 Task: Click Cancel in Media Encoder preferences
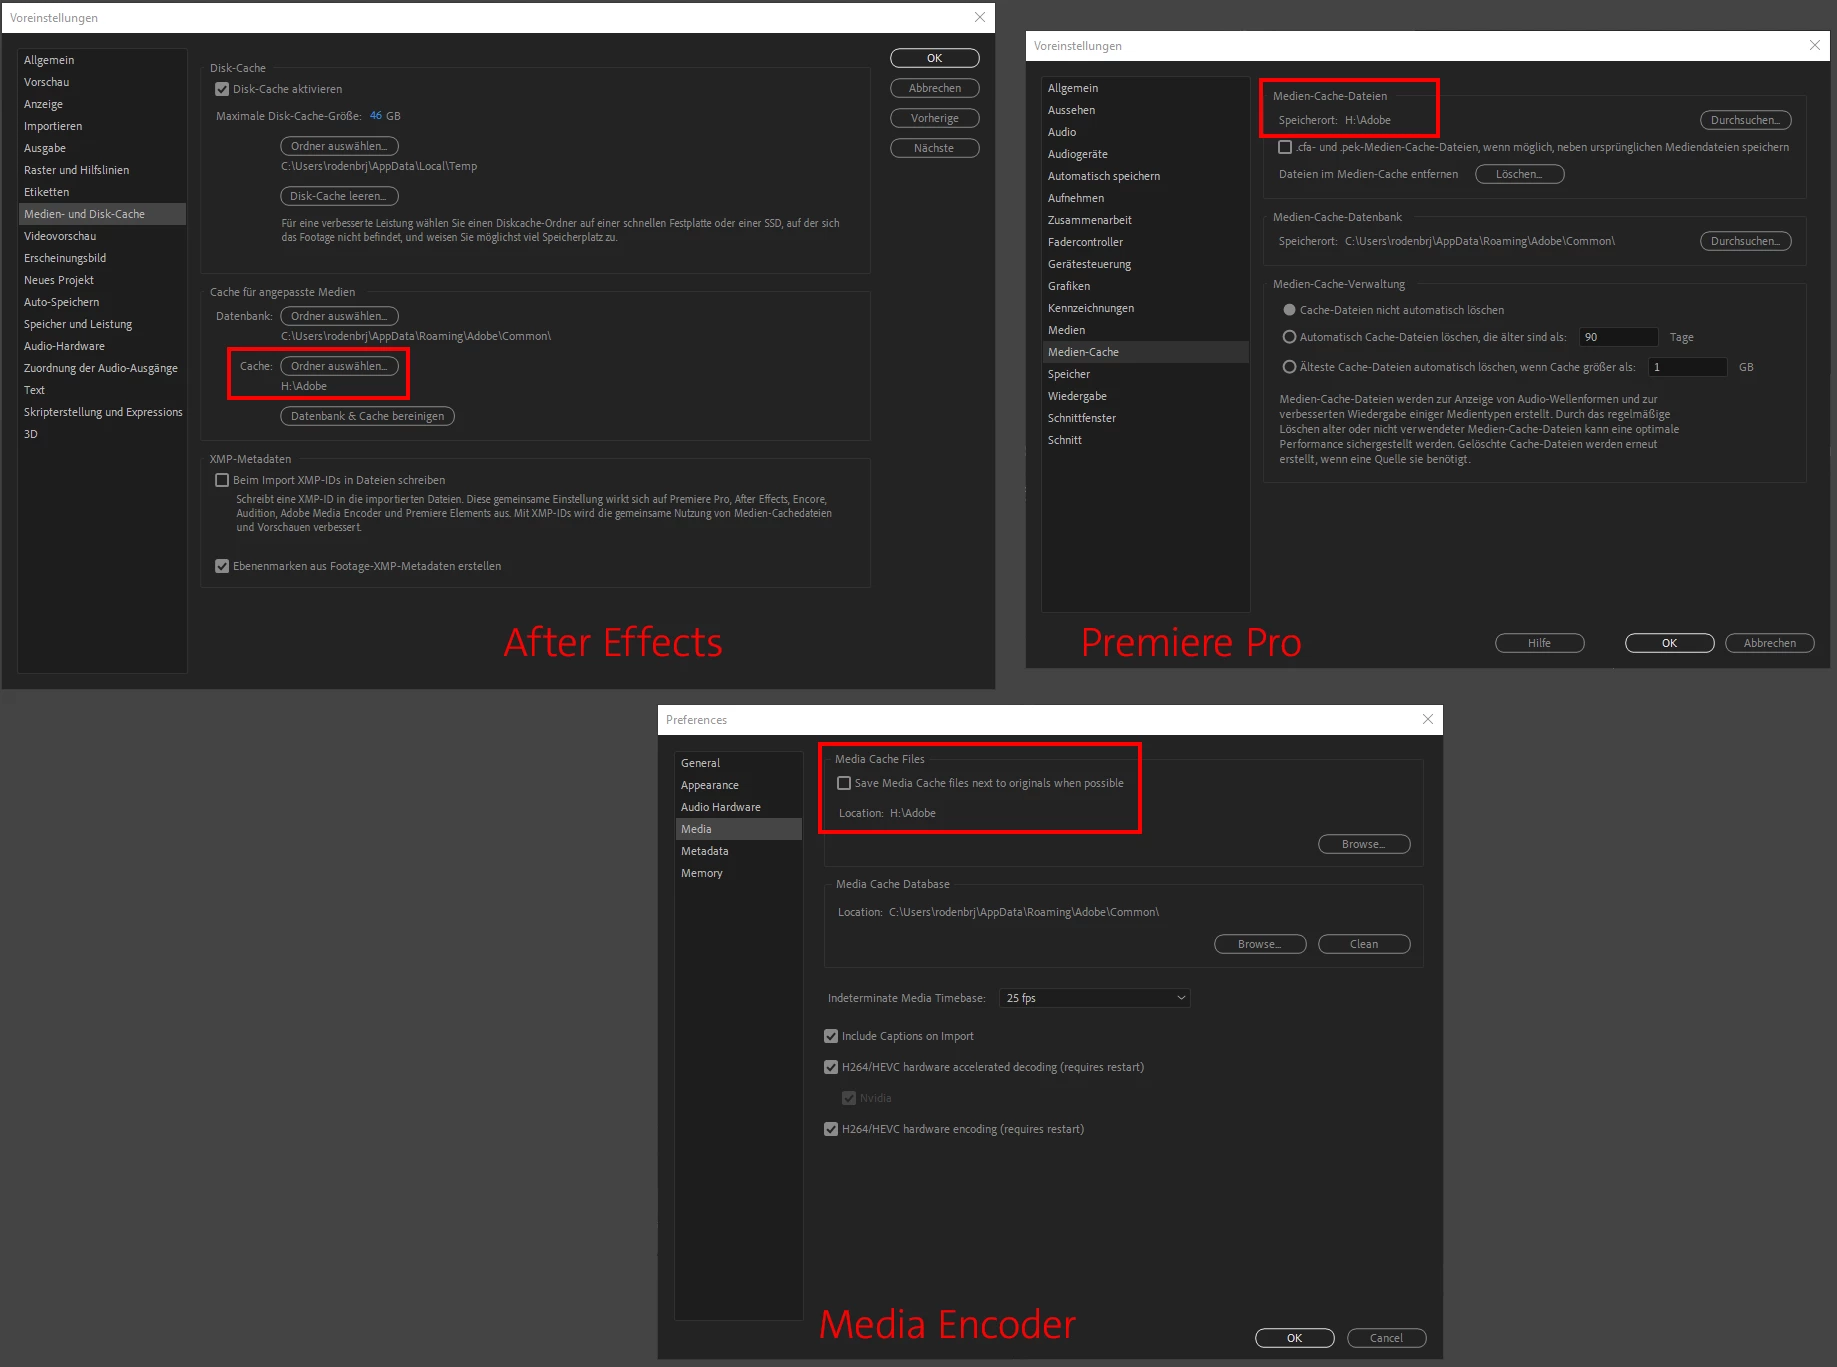click(1386, 1338)
